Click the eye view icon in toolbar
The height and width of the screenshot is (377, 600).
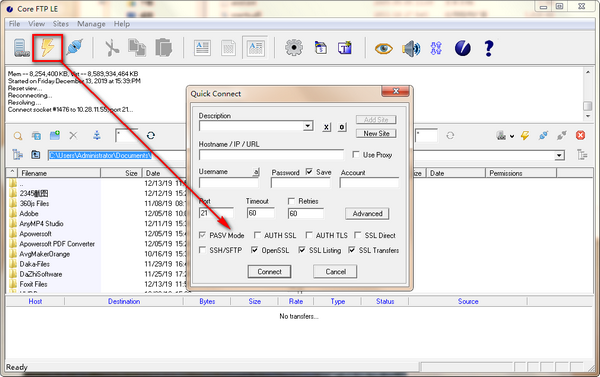click(x=383, y=49)
